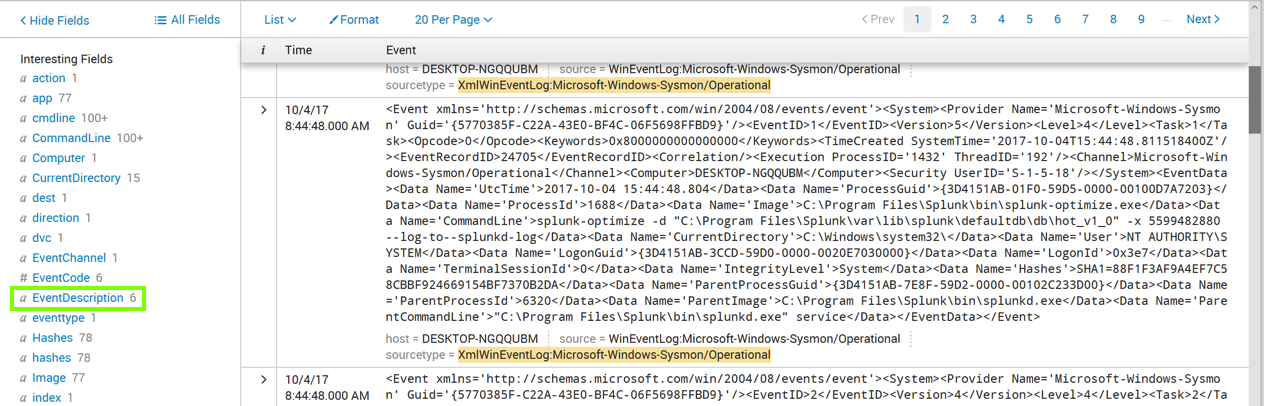Screen dimensions: 1264x406
Task: Jump to results page 9
Action: (1141, 19)
